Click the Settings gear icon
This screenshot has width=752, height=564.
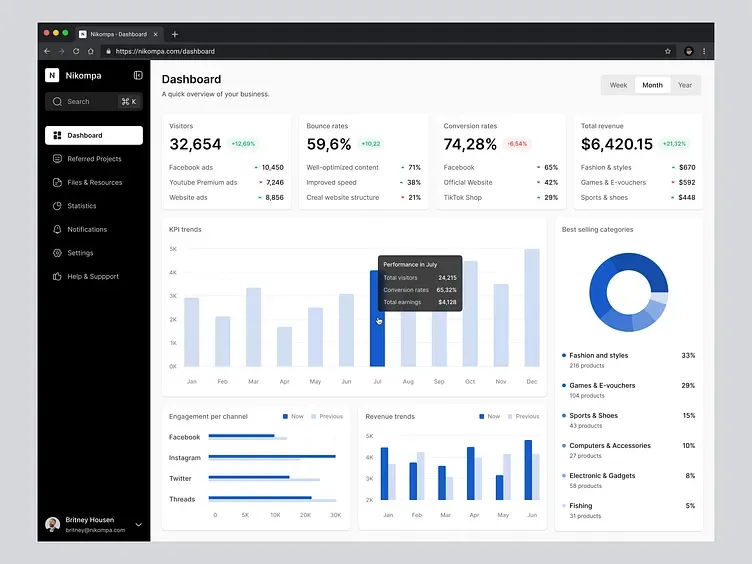coord(57,253)
